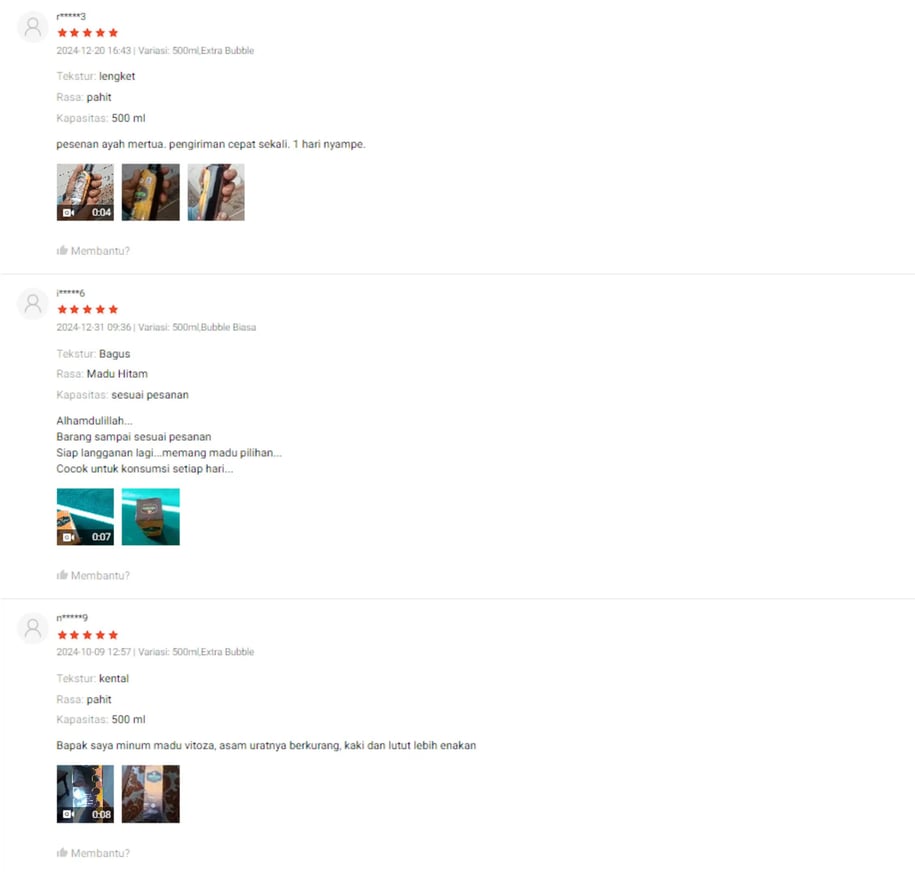Play the 0:07 video in second review

coord(85,517)
